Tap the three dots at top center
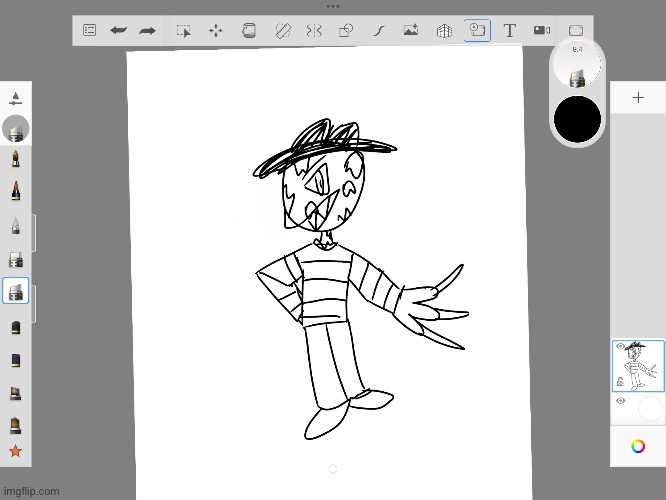The width and height of the screenshot is (666, 500). tap(333, 6)
